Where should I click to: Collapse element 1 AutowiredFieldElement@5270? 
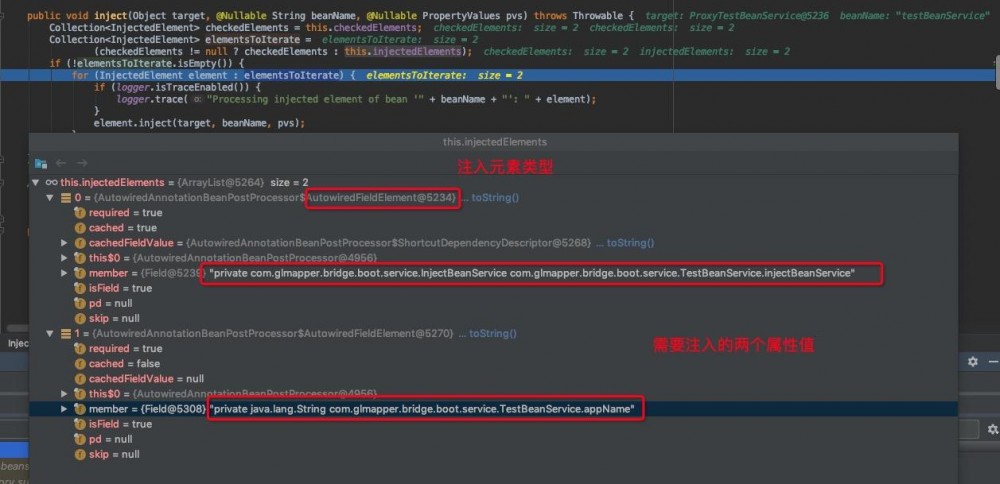(x=49, y=334)
